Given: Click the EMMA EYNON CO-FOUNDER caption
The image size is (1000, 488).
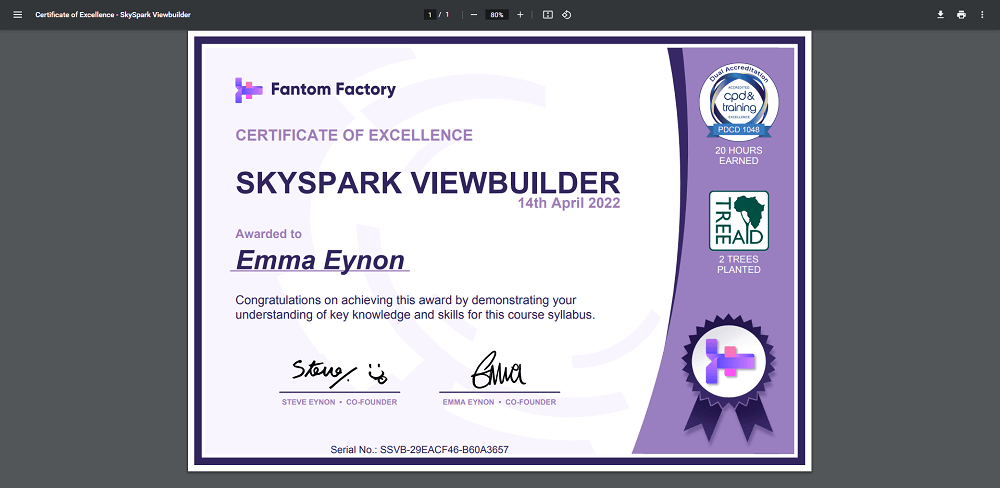Looking at the screenshot, I should point(499,403).
